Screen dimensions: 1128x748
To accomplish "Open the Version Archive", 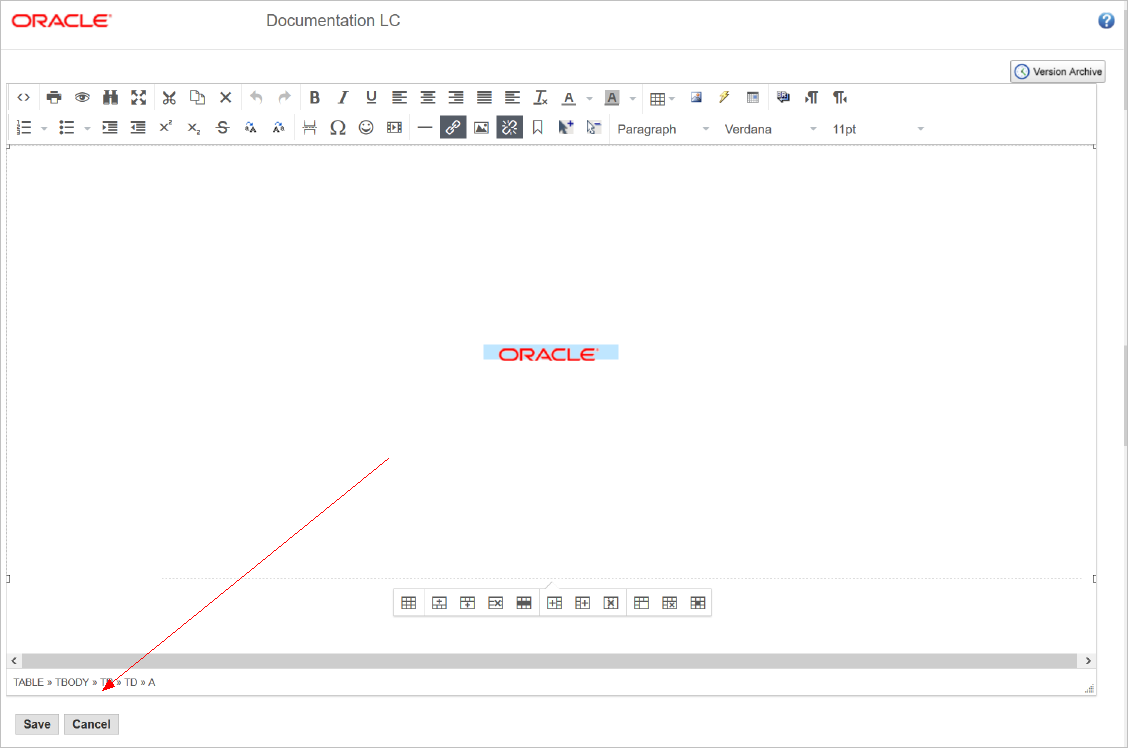I will click(x=1058, y=72).
